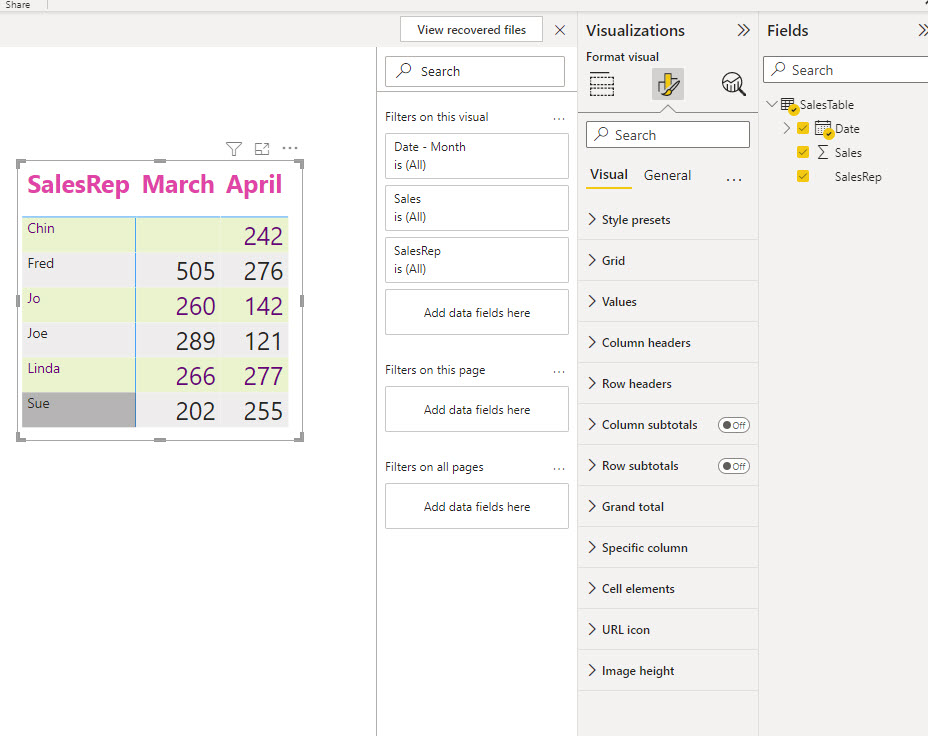Click the April column header

coord(254,185)
